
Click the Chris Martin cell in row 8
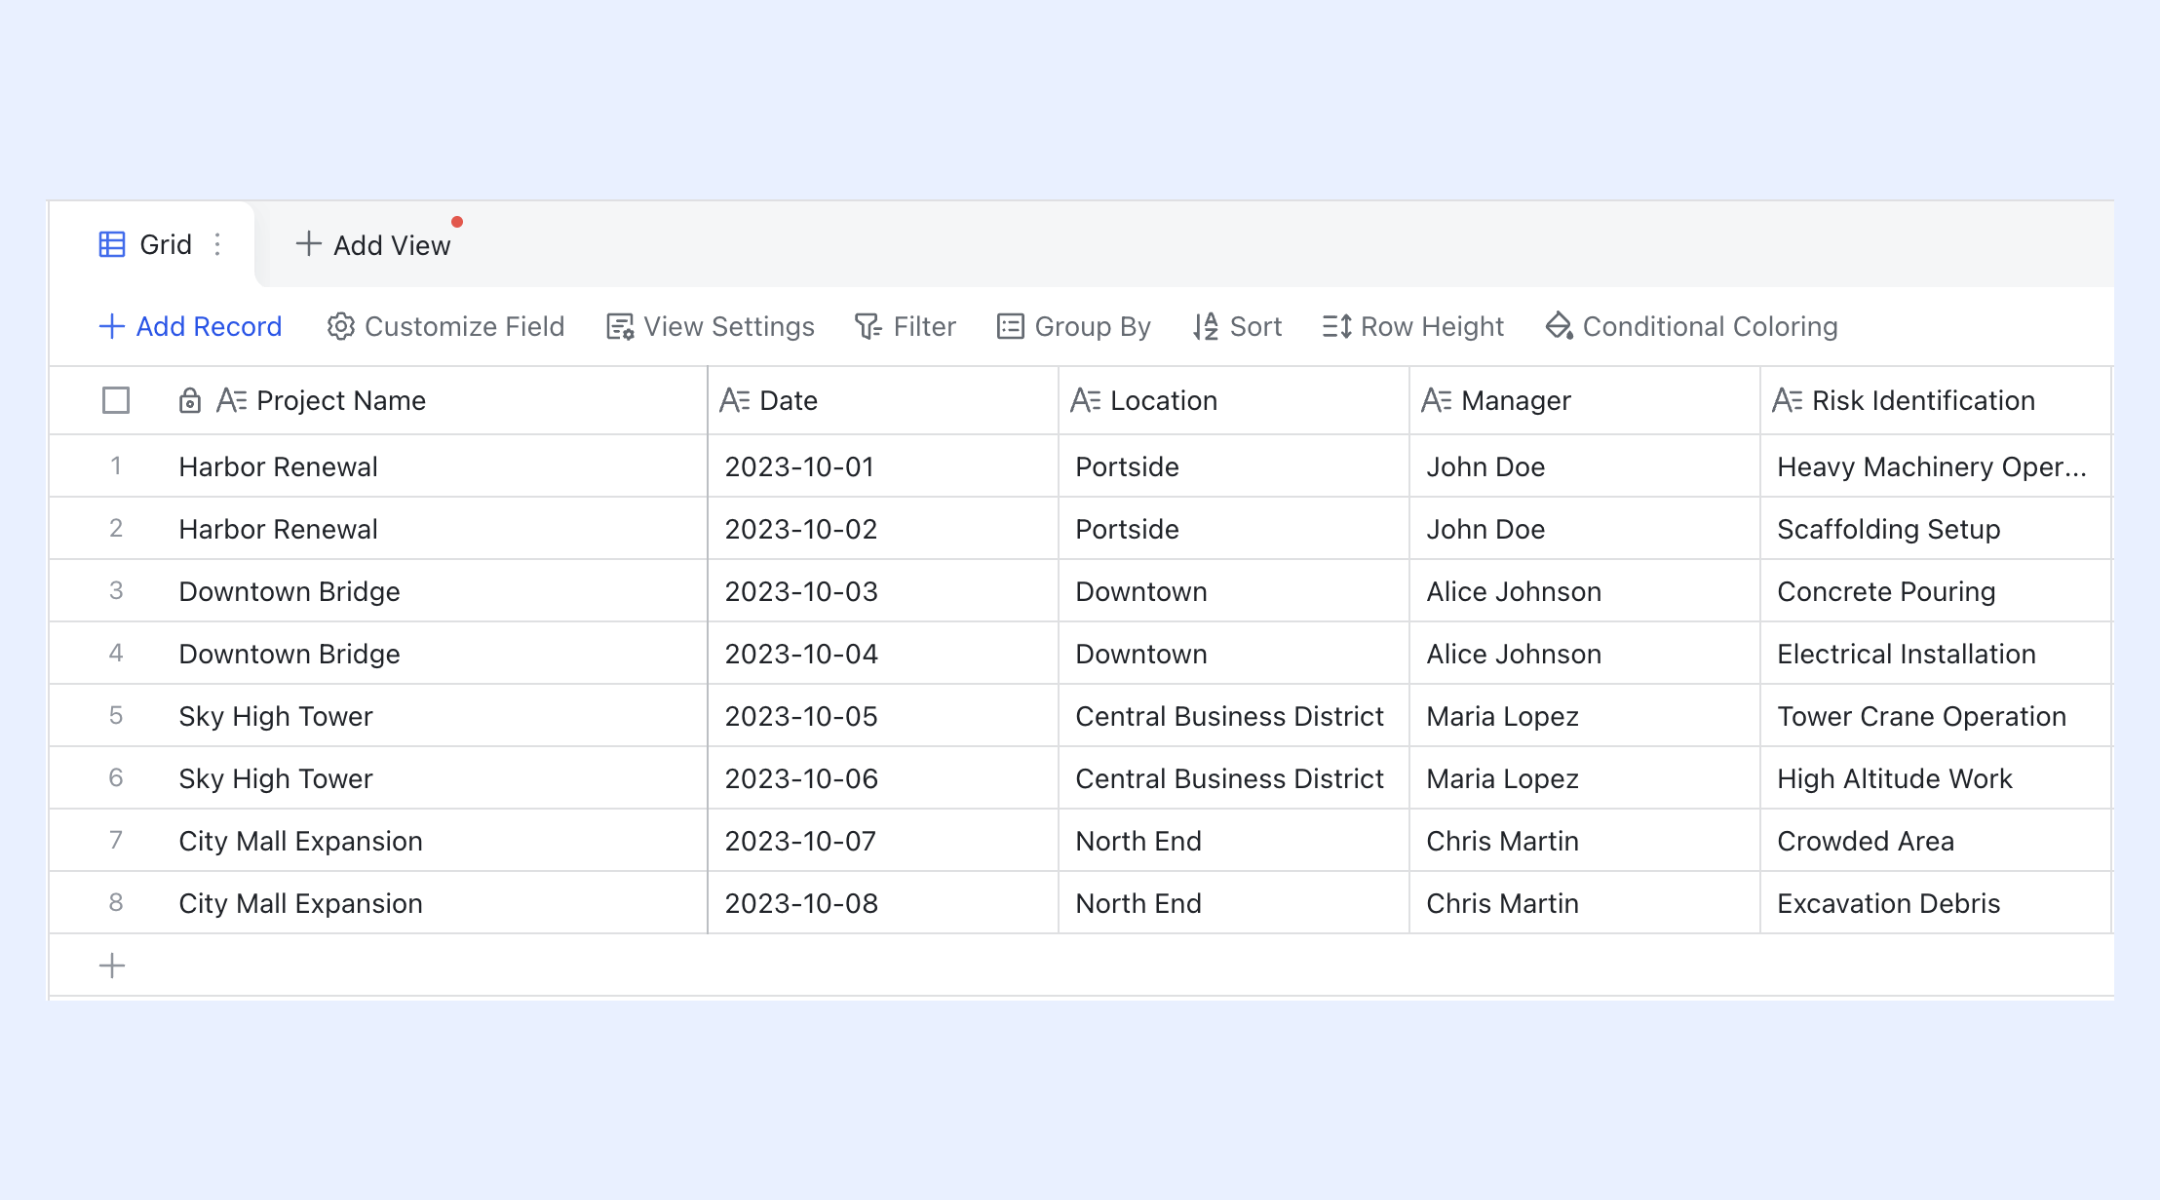[x=1585, y=903]
